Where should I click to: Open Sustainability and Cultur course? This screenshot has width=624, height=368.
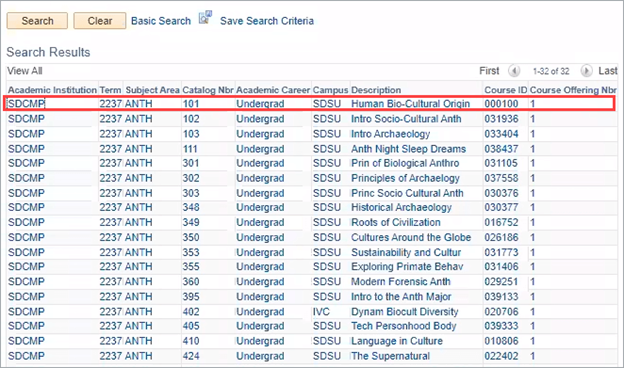406,253
